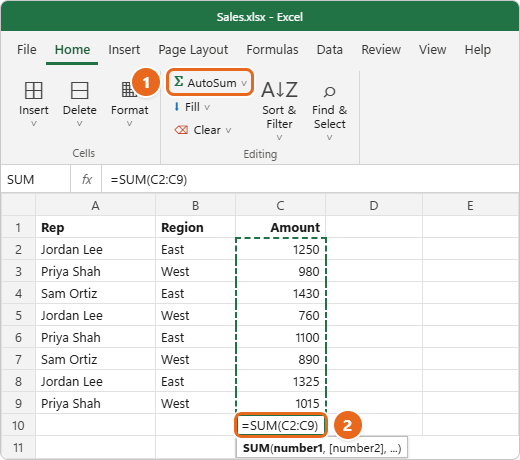
Task: Click the AutoSum sigma icon
Action: (179, 81)
